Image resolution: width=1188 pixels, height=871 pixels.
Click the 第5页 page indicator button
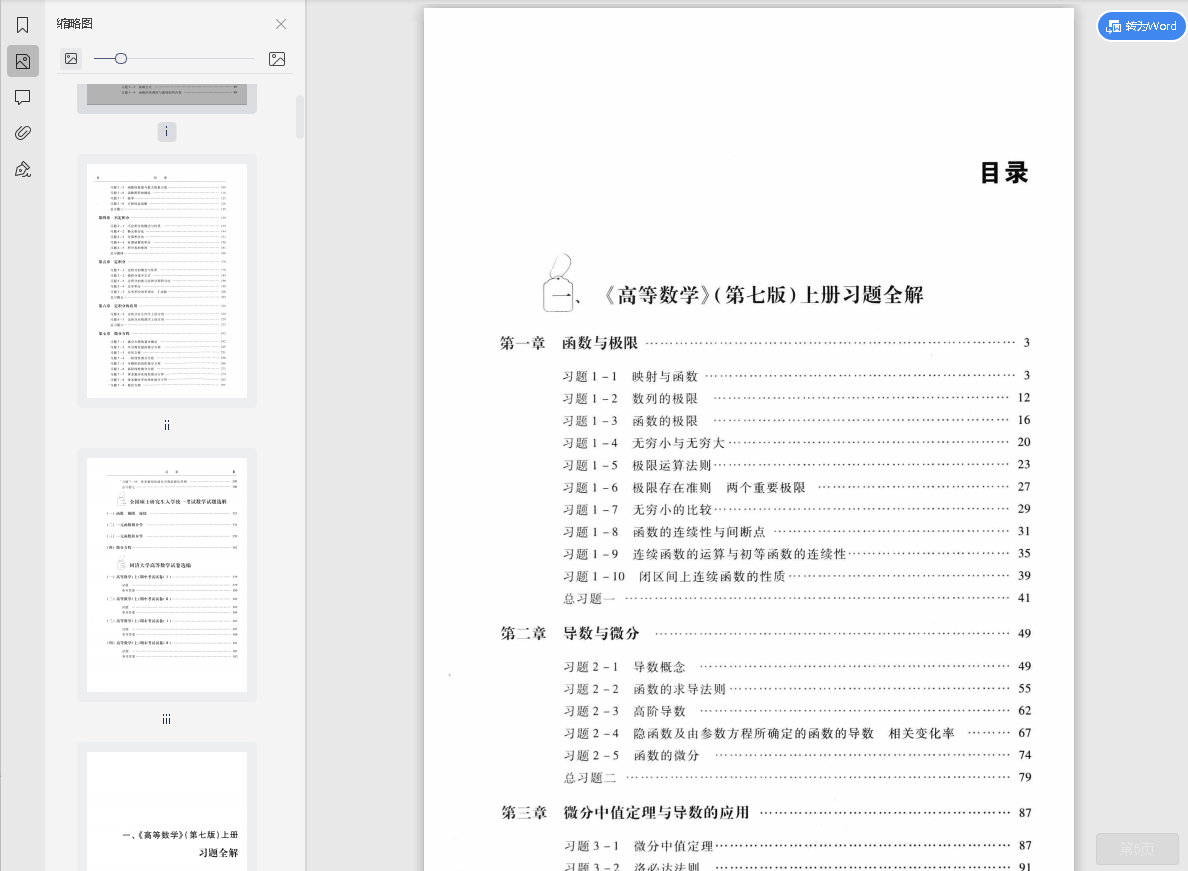coord(1137,849)
